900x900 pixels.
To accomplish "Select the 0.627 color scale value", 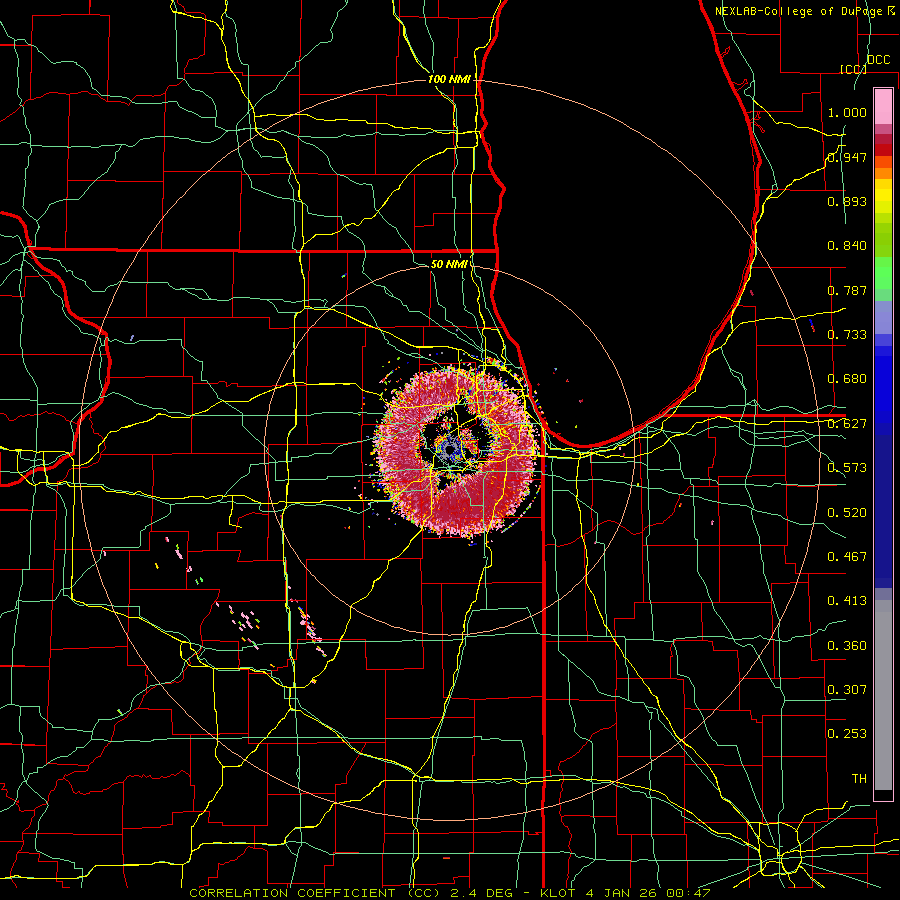I will (x=847, y=424).
